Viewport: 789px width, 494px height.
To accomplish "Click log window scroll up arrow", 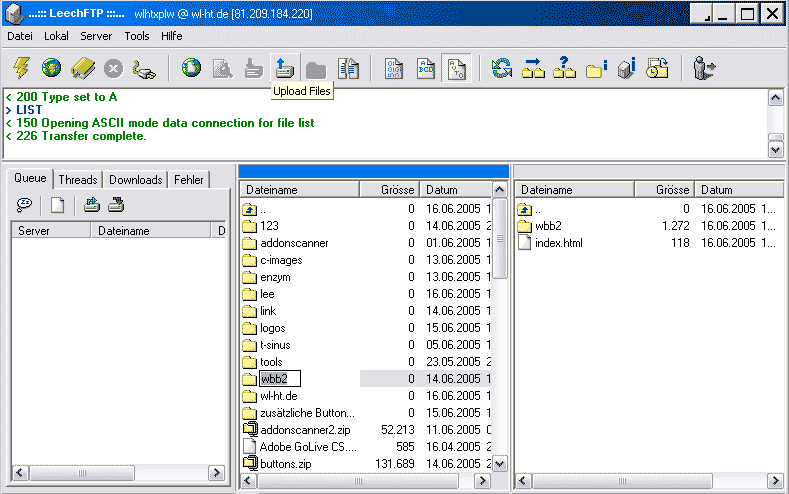I will click(x=775, y=98).
